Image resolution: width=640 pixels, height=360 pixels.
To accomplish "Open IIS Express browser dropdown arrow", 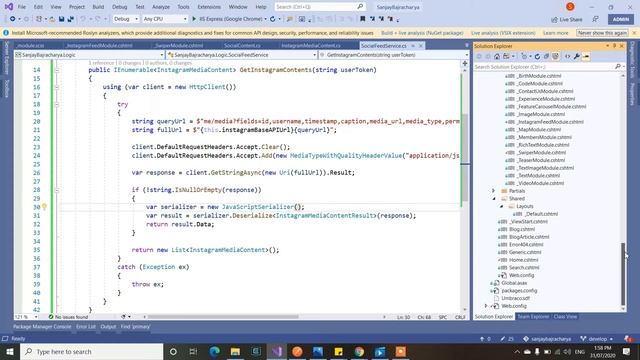I will [x=266, y=19].
